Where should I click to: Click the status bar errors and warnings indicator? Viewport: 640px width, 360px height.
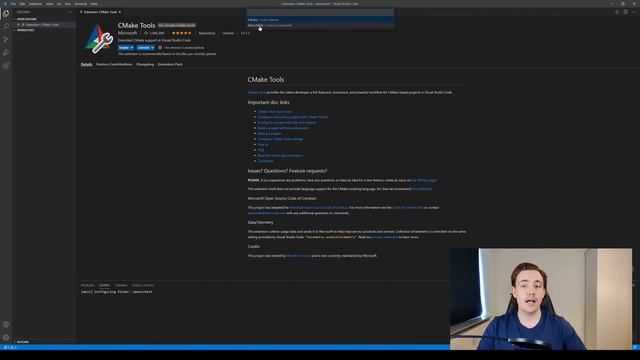pyautogui.click(x=10, y=347)
